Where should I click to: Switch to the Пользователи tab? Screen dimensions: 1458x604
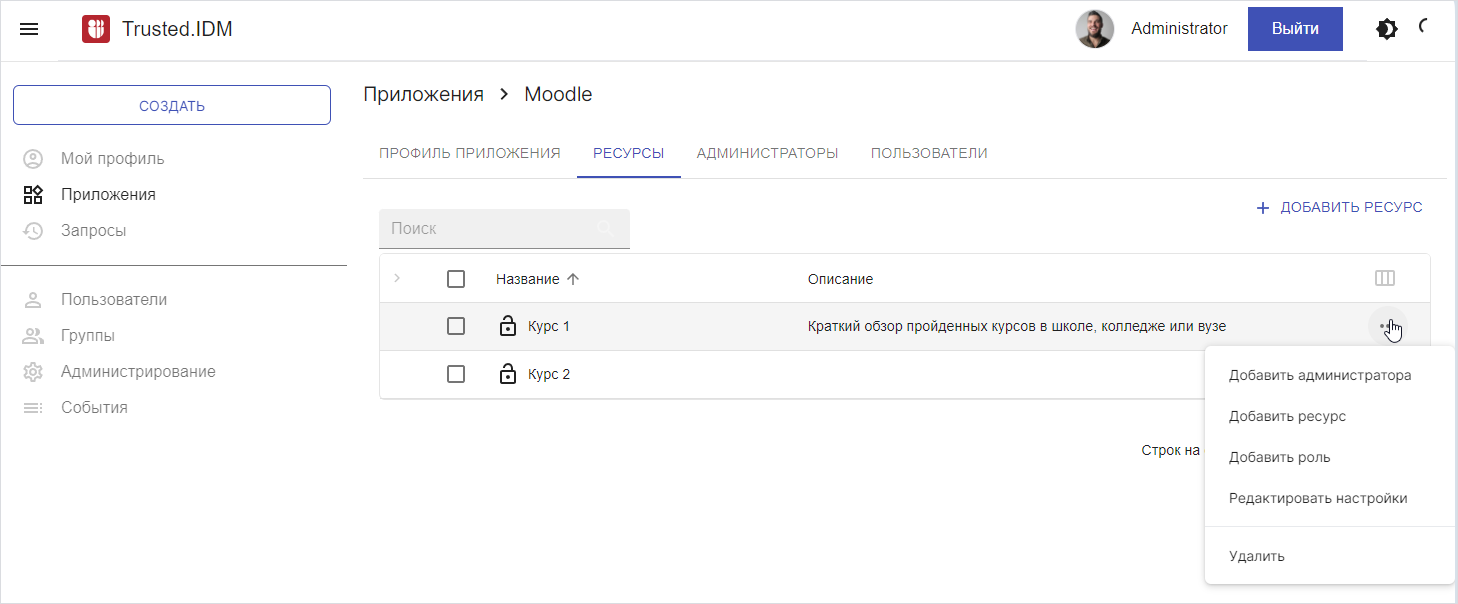pos(929,153)
